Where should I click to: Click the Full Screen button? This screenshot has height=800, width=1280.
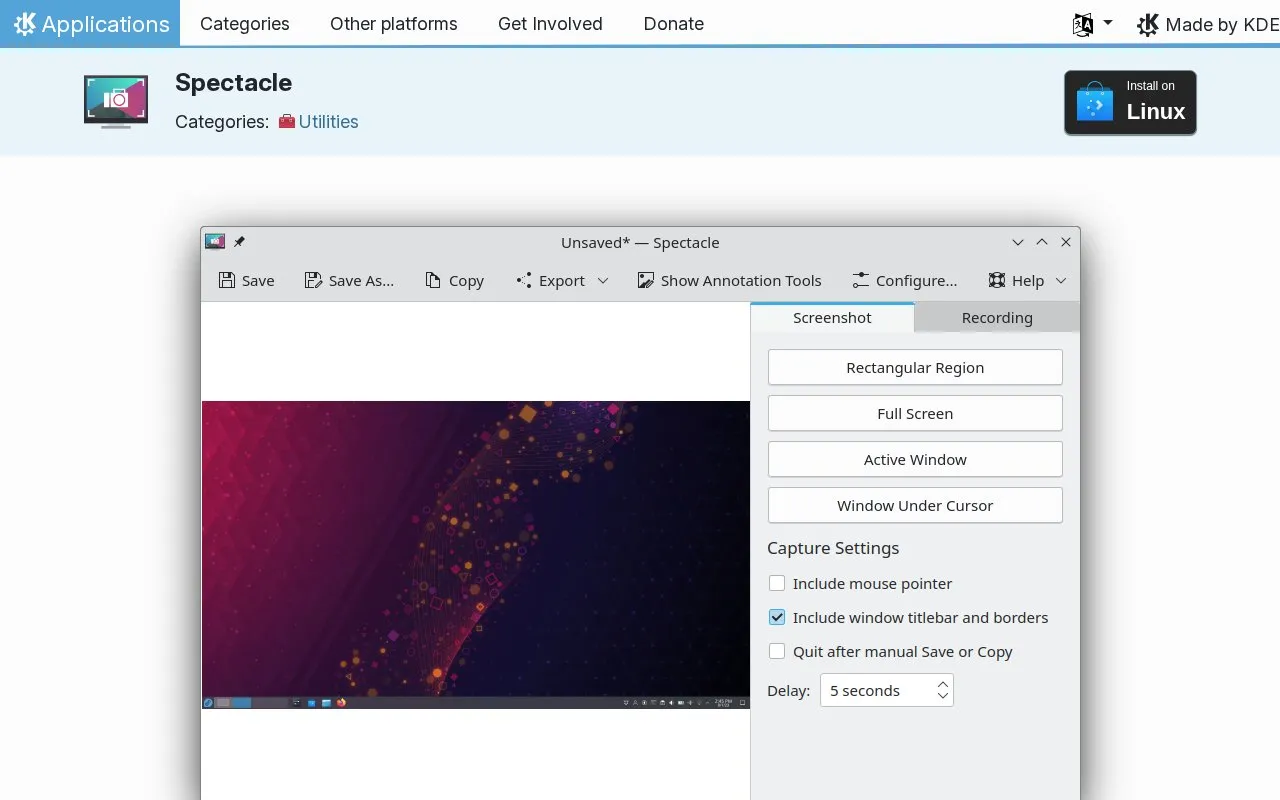(915, 413)
